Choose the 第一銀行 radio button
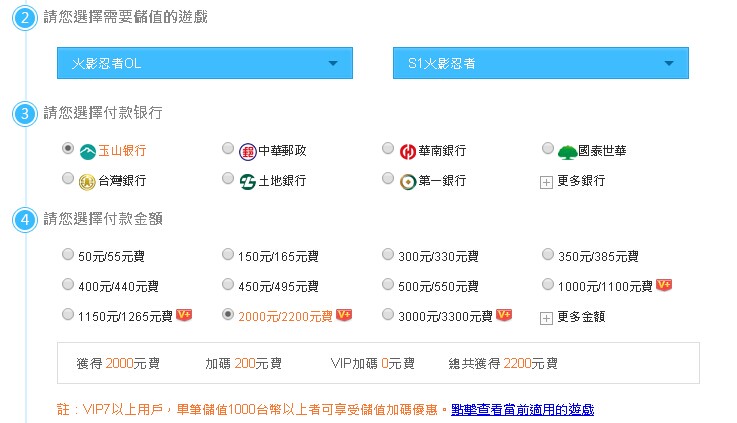Image resolution: width=737 pixels, height=423 pixels. (x=388, y=178)
